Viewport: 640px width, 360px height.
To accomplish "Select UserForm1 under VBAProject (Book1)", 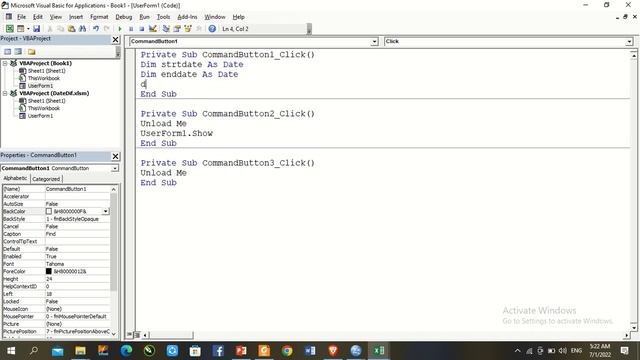I will [40, 86].
